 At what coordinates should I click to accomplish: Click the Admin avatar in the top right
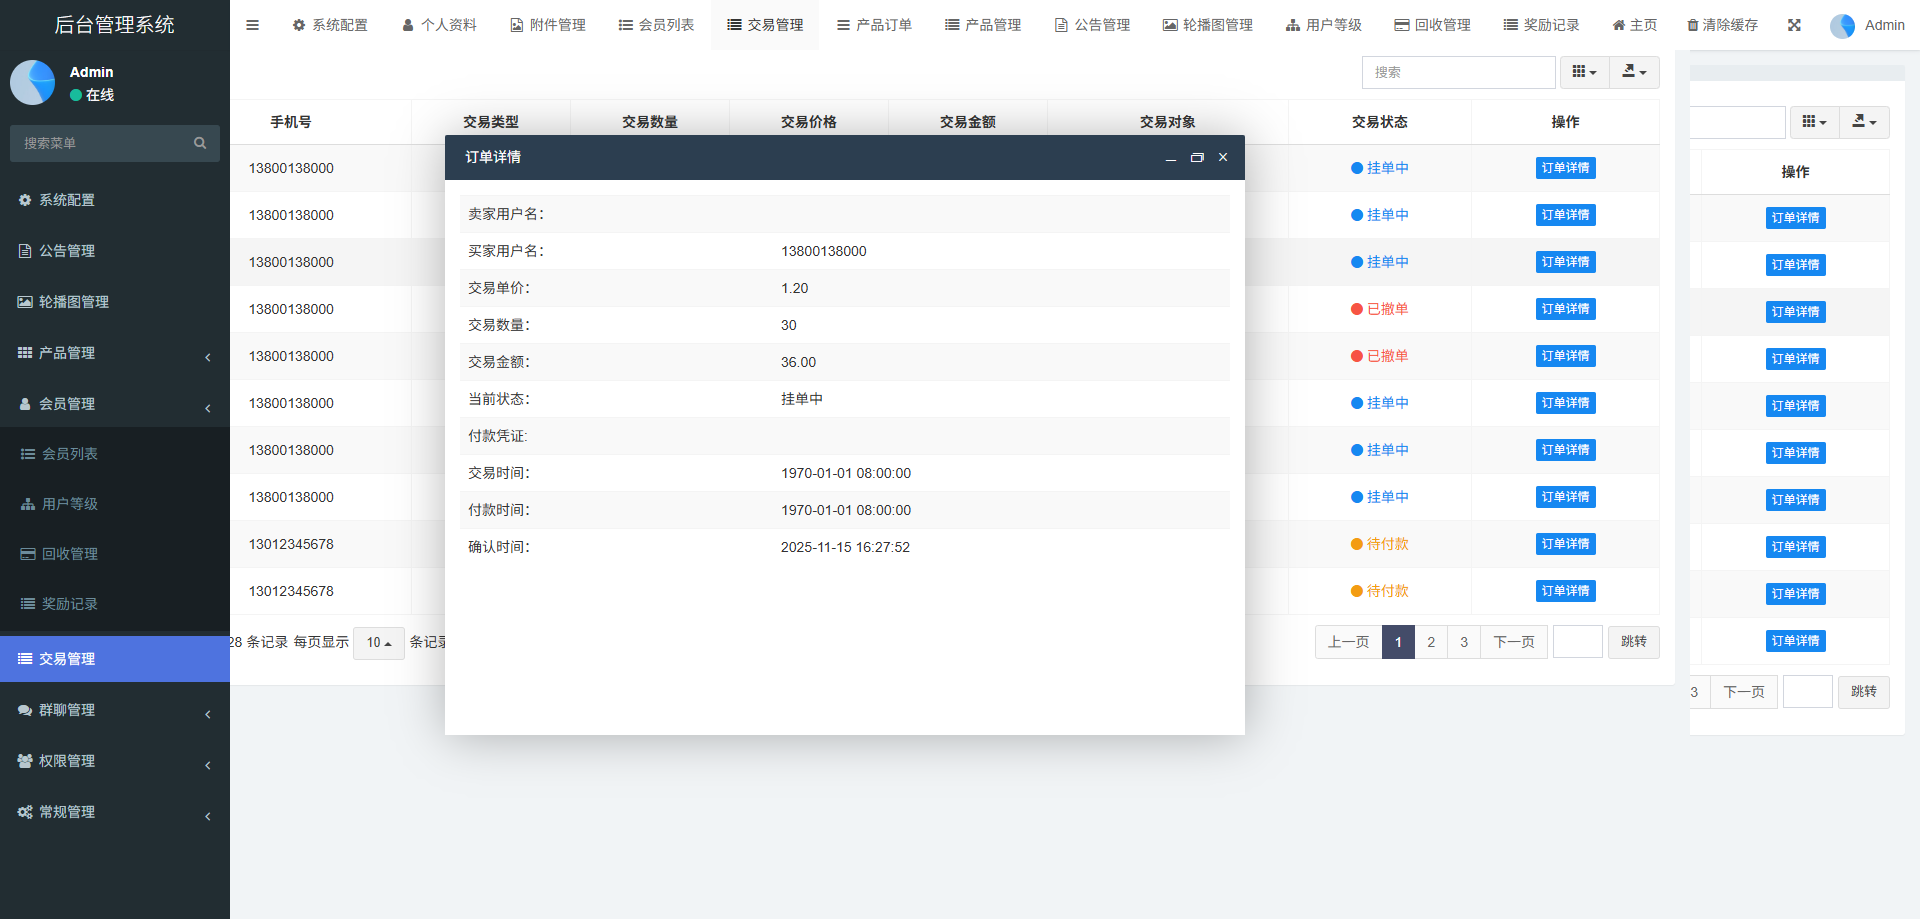[x=1842, y=26]
